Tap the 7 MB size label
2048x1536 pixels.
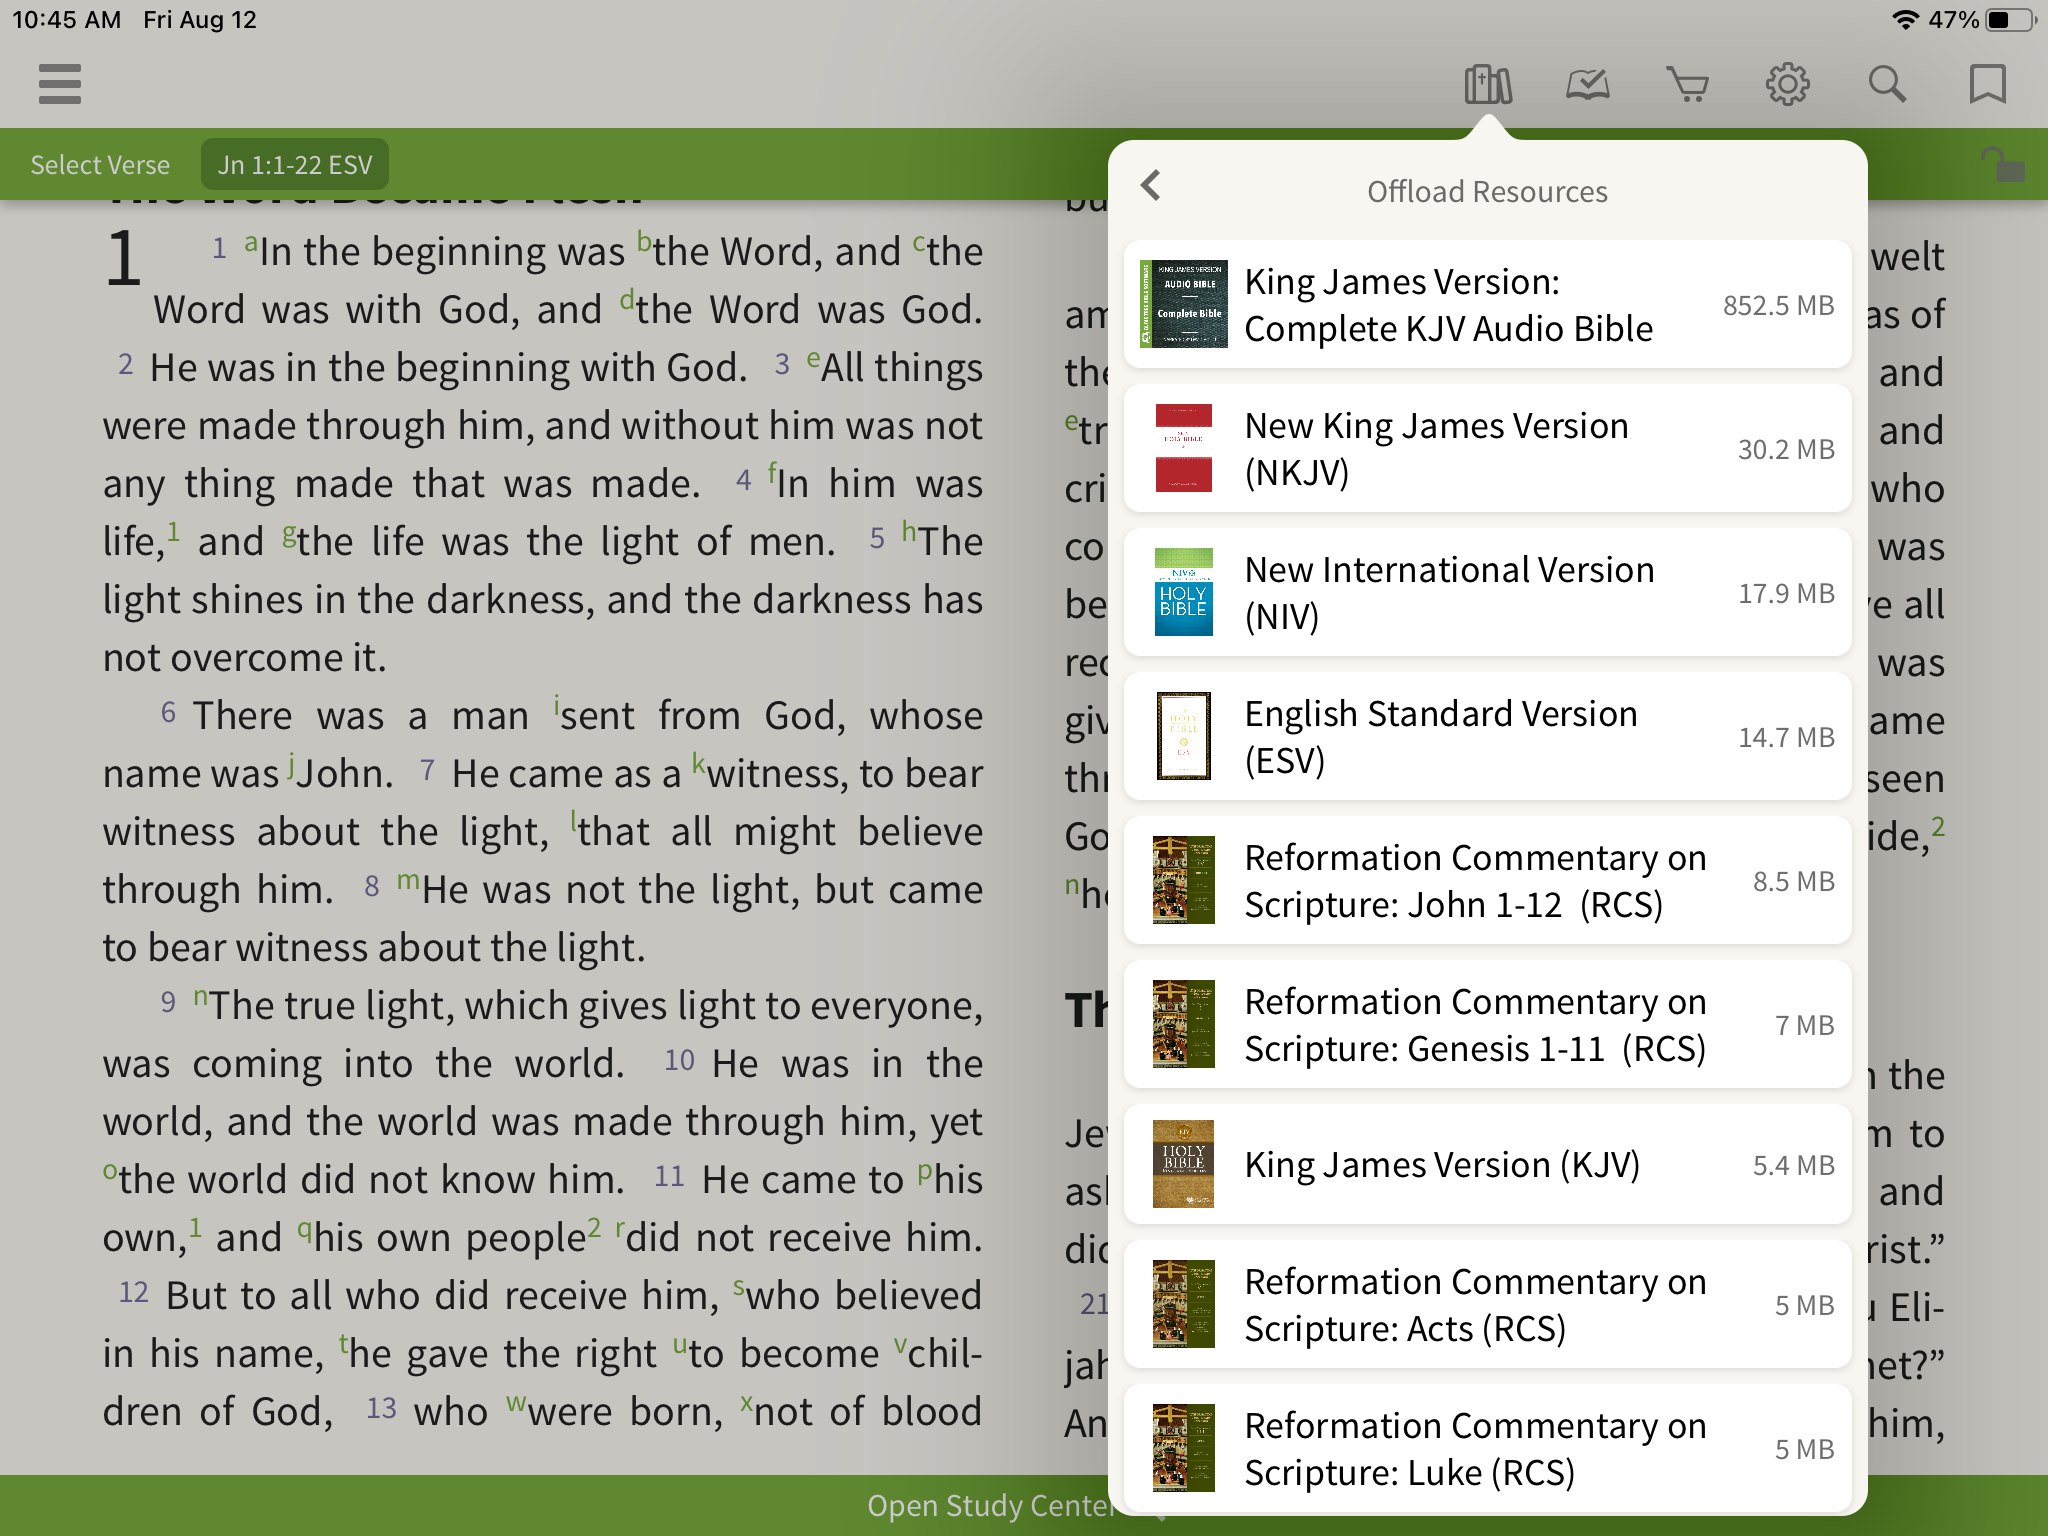1805,1026
